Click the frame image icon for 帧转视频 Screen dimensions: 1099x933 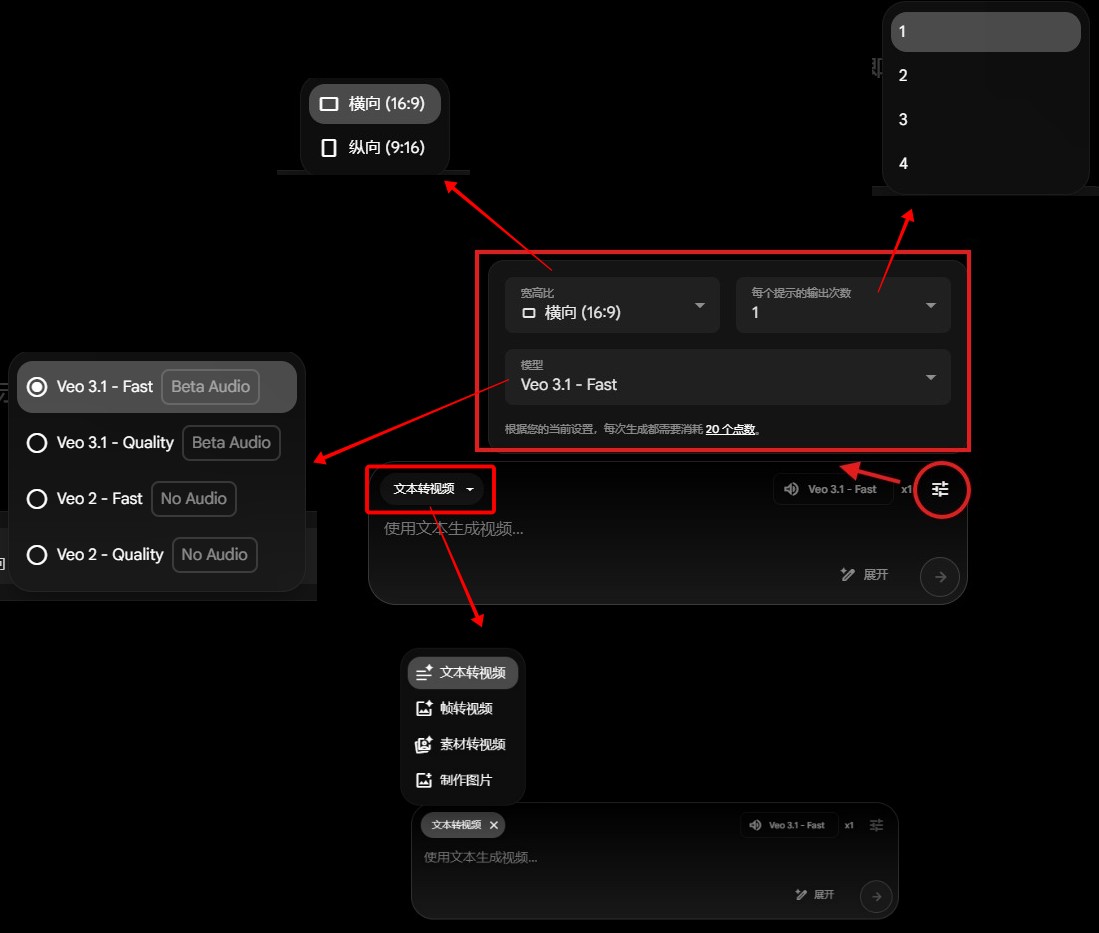click(x=423, y=709)
